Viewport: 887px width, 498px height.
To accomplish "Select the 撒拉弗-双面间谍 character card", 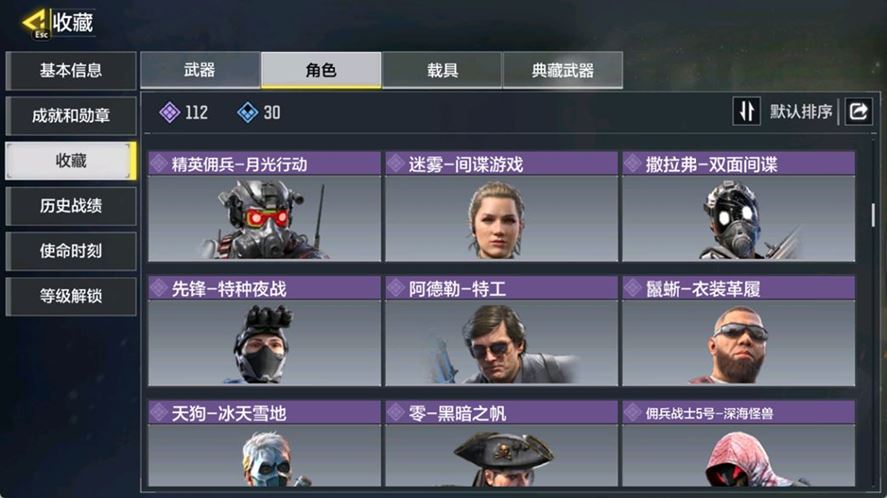I will point(739,207).
